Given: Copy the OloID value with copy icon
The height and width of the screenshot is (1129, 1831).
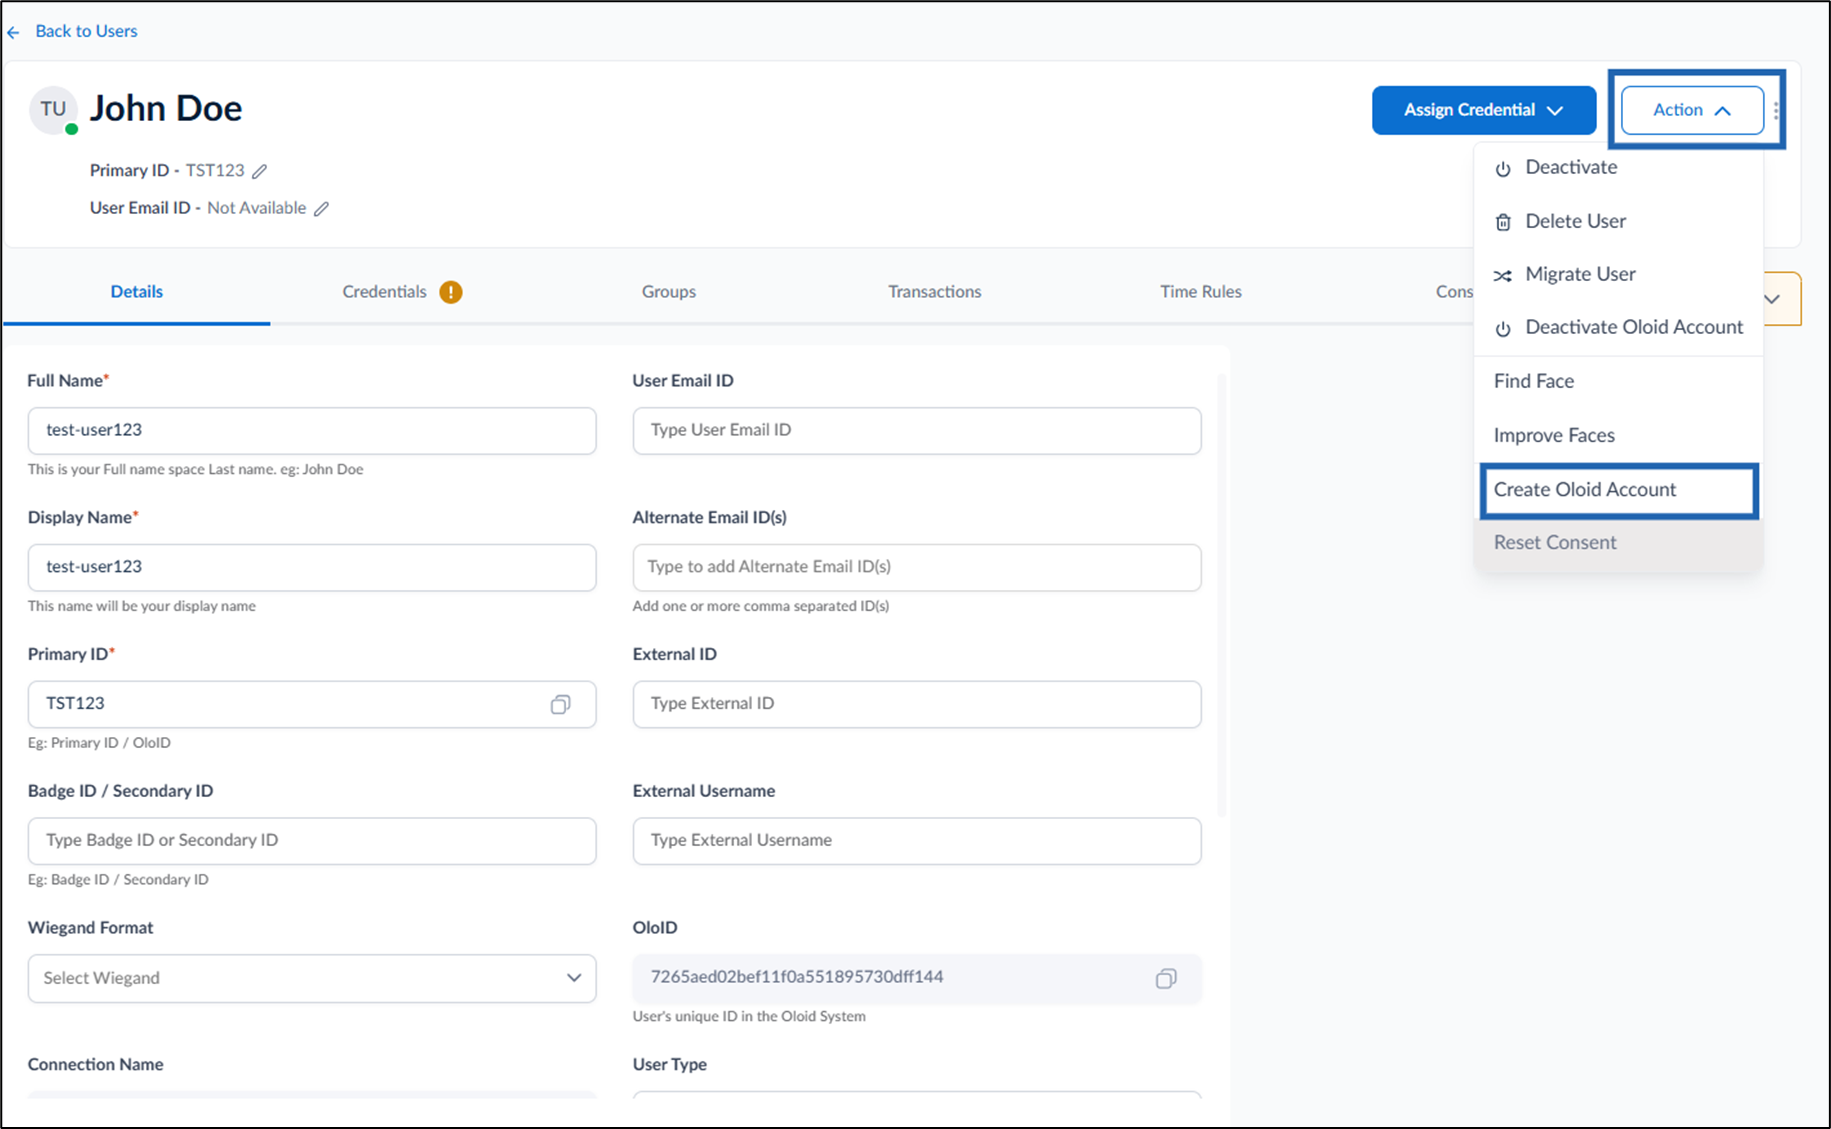Looking at the screenshot, I should pos(1166,978).
